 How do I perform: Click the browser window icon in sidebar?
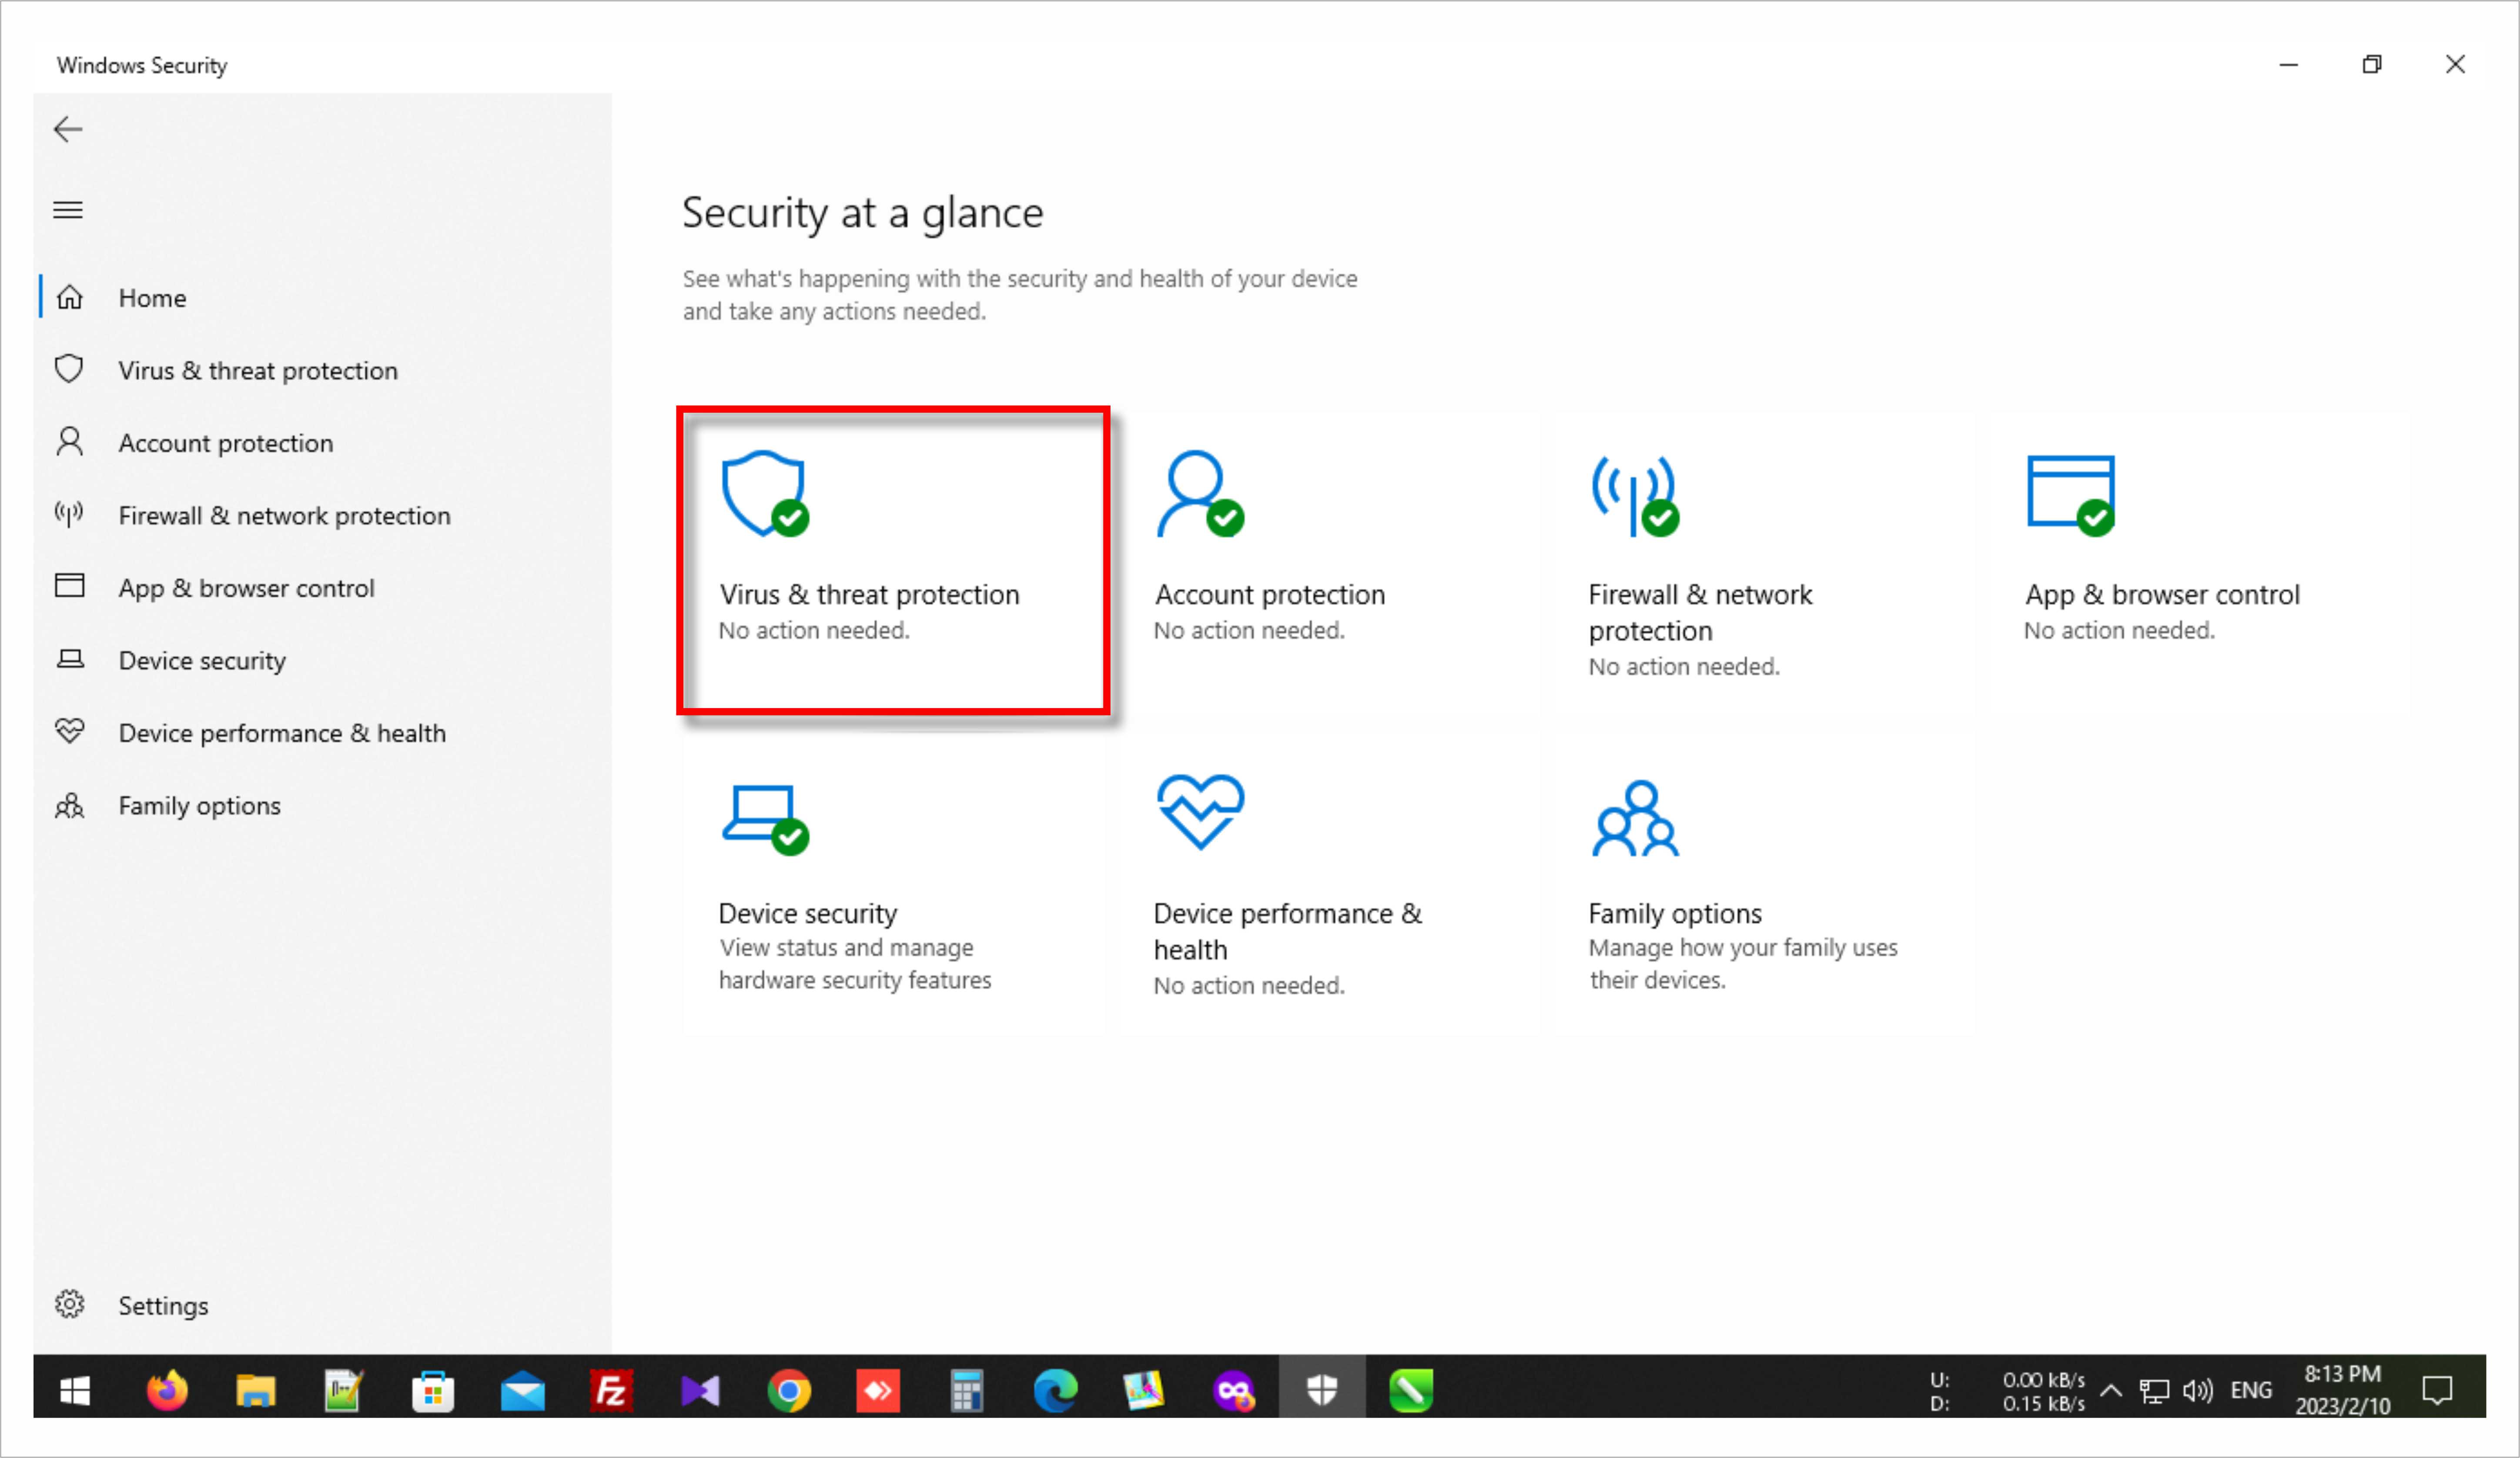coord(69,586)
